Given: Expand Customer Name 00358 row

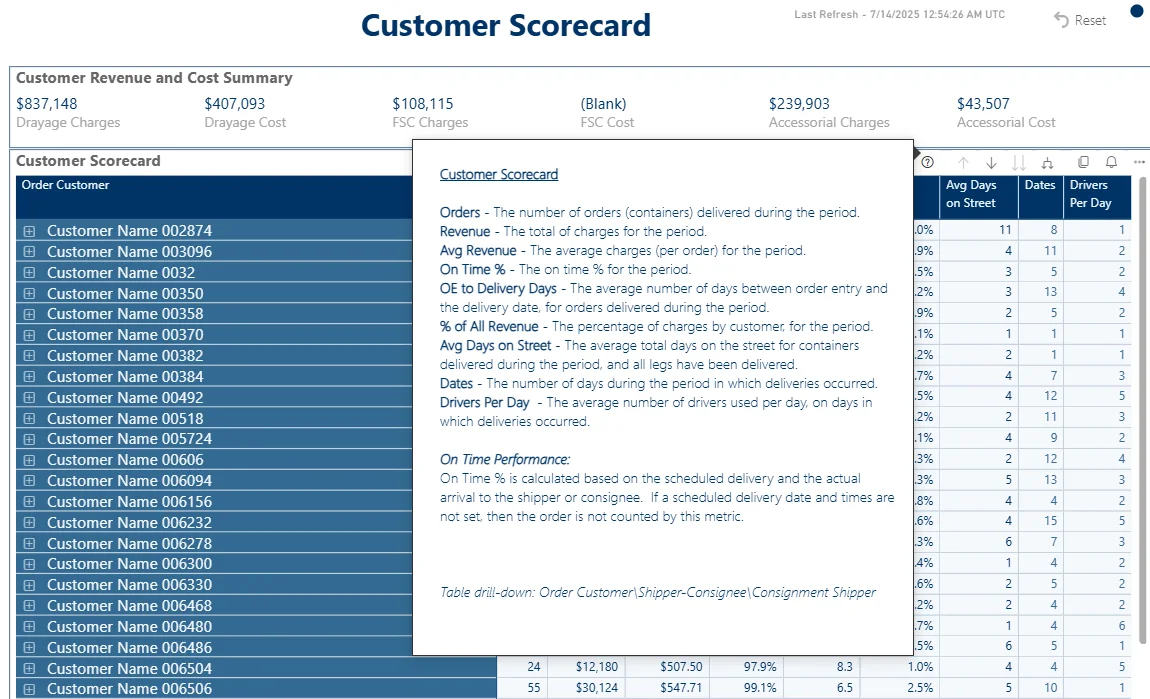Looking at the screenshot, I should (29, 314).
